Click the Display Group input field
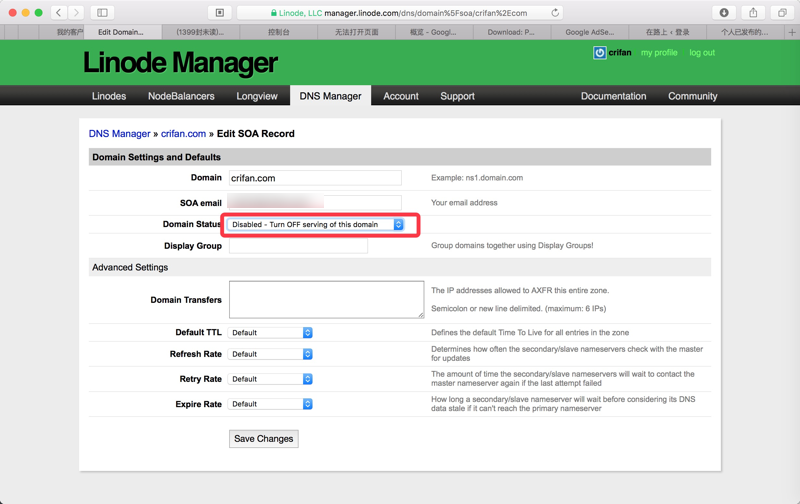This screenshot has height=504, width=800. coord(298,245)
